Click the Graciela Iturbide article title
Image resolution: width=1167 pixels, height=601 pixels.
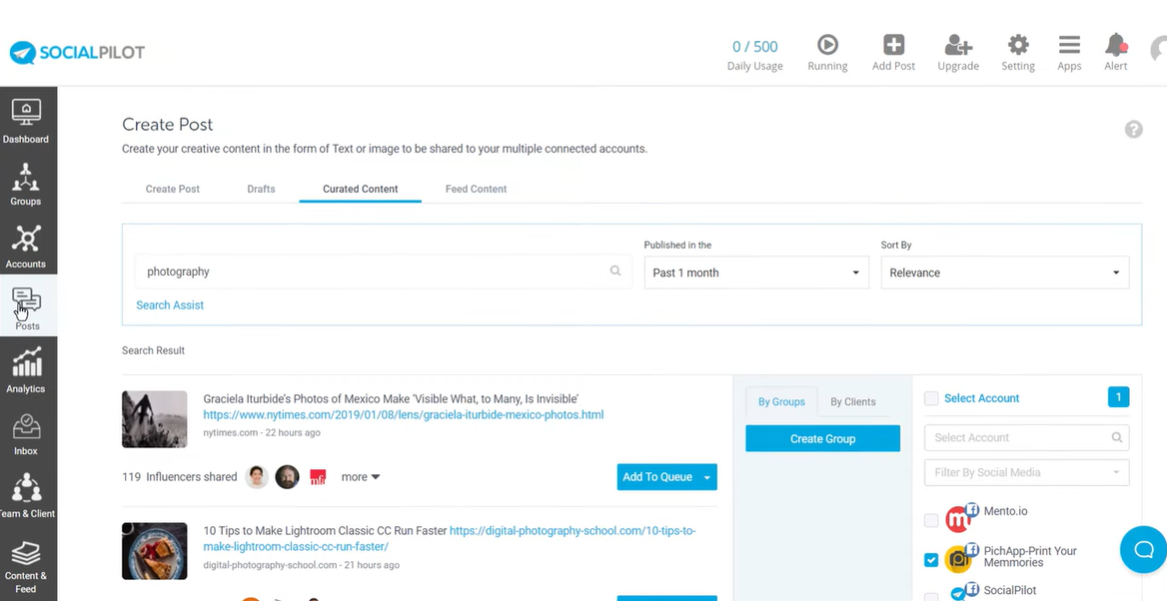(x=391, y=399)
